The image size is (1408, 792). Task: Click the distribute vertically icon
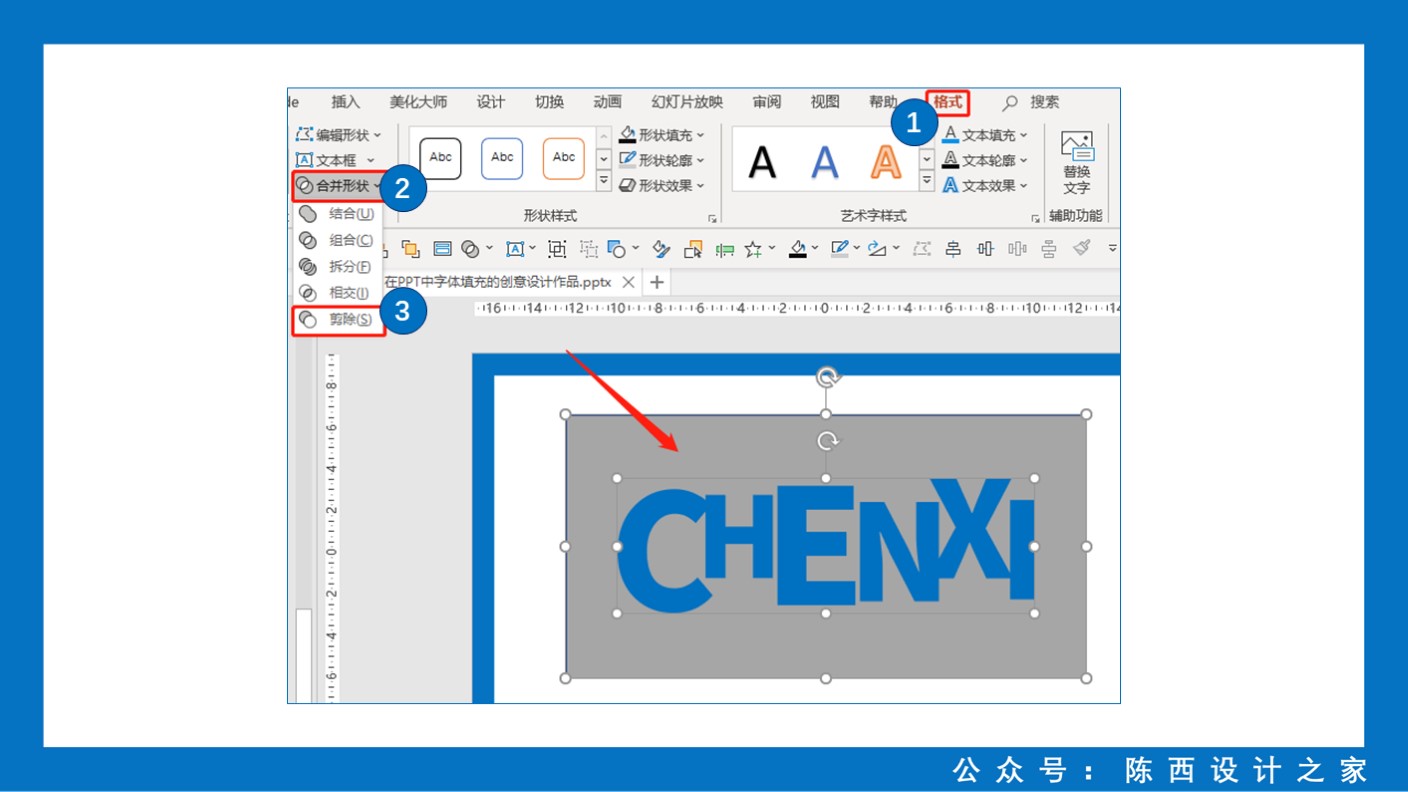coord(1049,249)
